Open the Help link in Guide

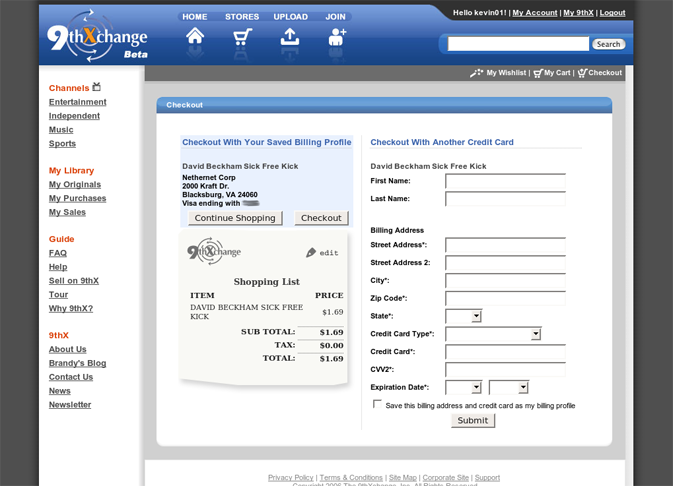[58, 267]
